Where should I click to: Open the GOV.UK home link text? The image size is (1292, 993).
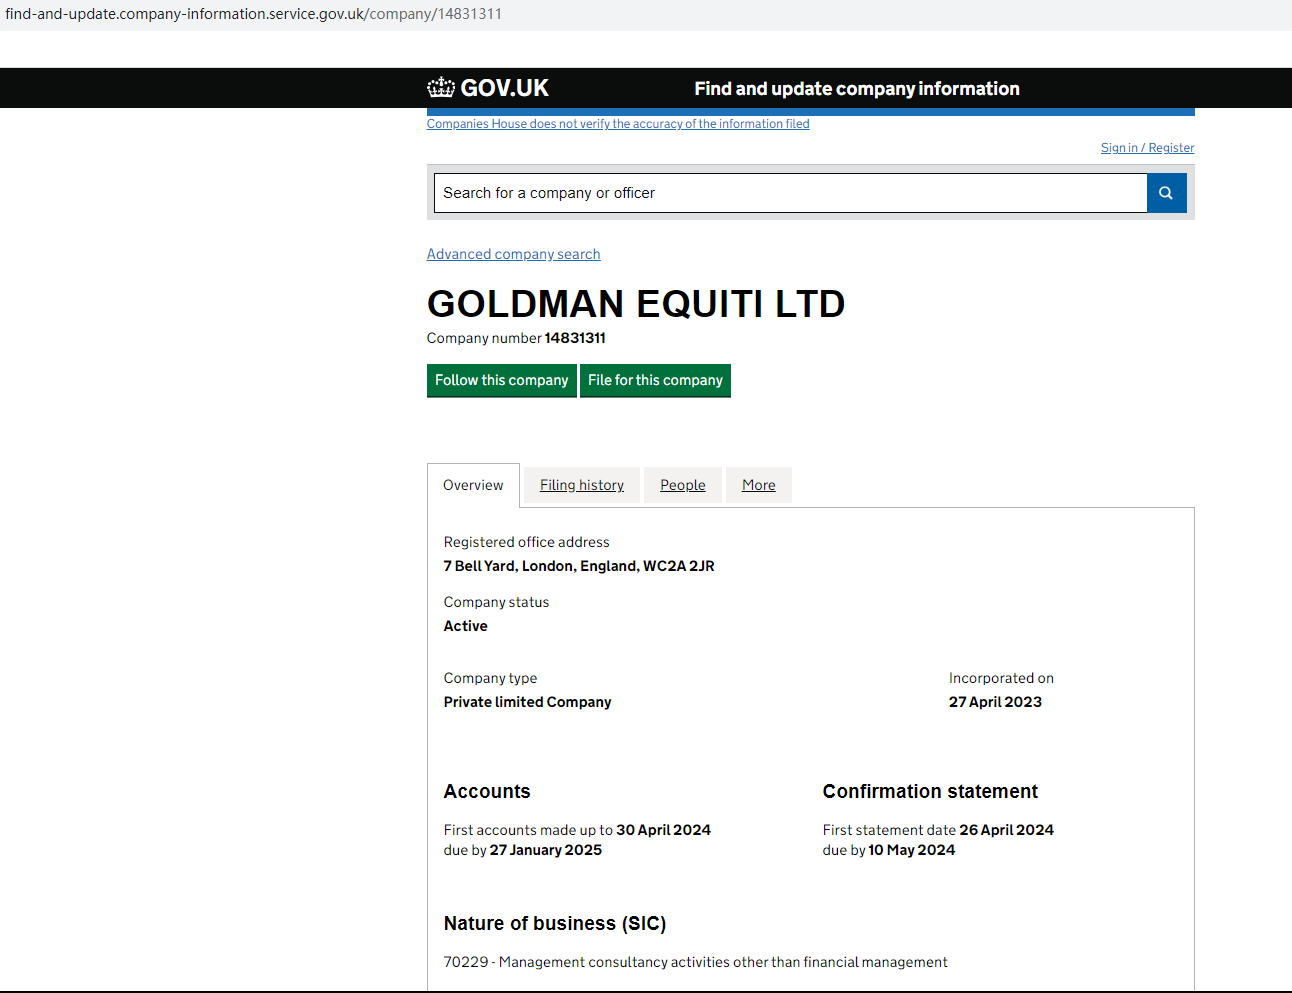[505, 88]
